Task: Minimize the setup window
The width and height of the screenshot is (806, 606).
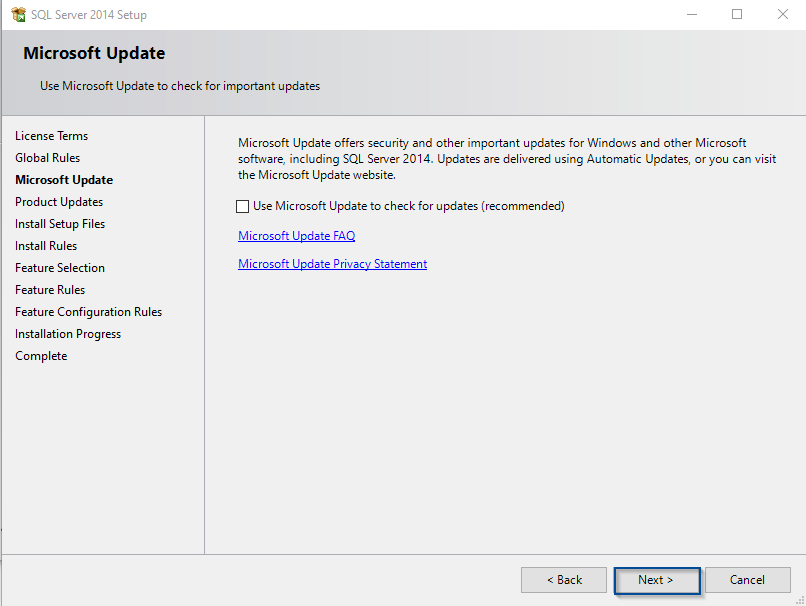Action: [x=691, y=15]
